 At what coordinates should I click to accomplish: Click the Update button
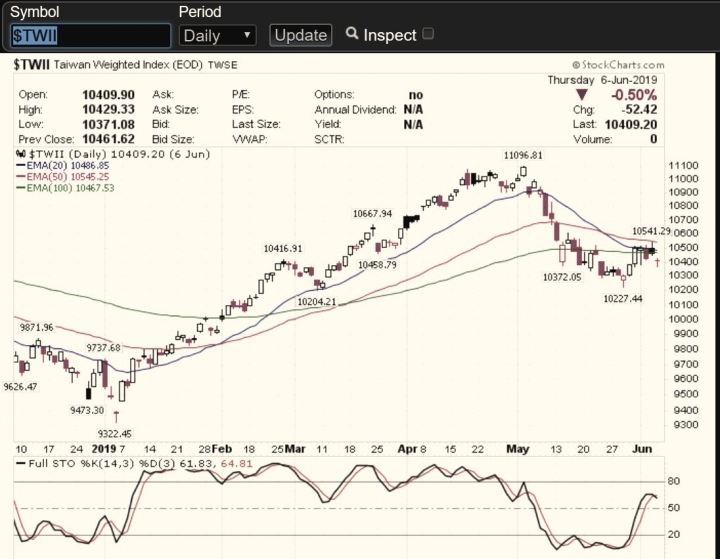click(x=301, y=35)
